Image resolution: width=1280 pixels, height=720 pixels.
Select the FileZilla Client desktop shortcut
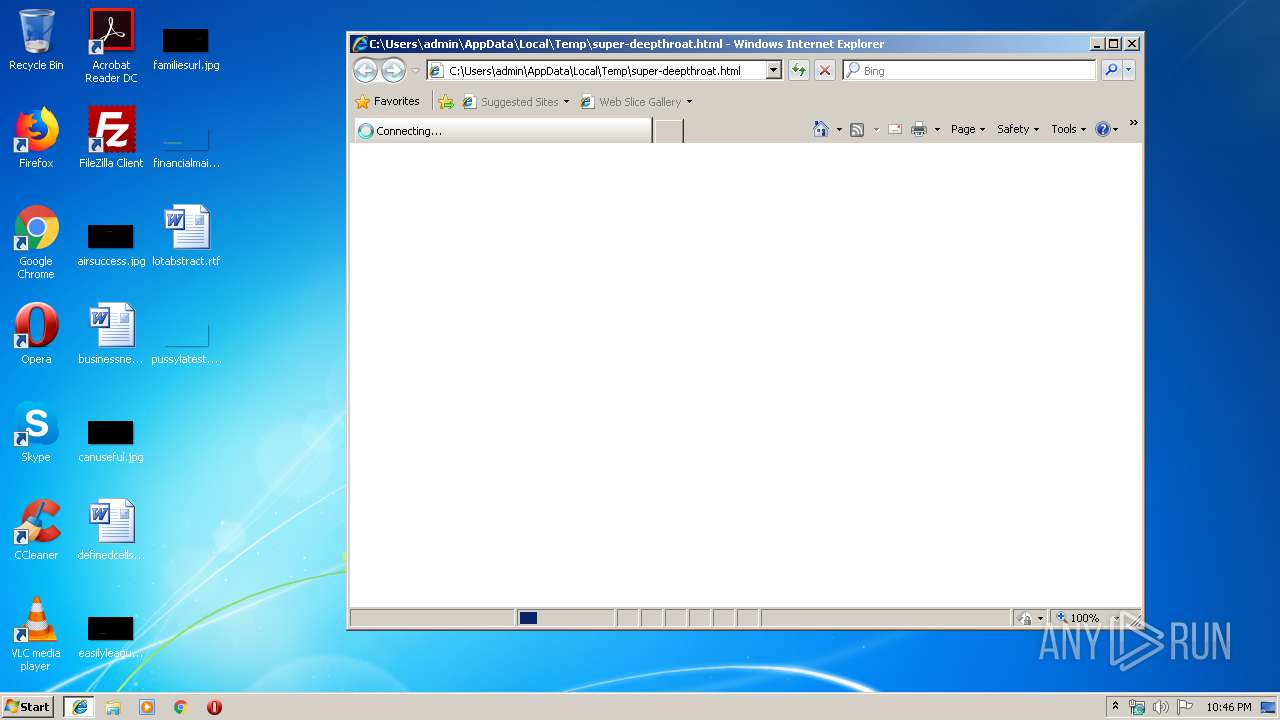click(111, 138)
